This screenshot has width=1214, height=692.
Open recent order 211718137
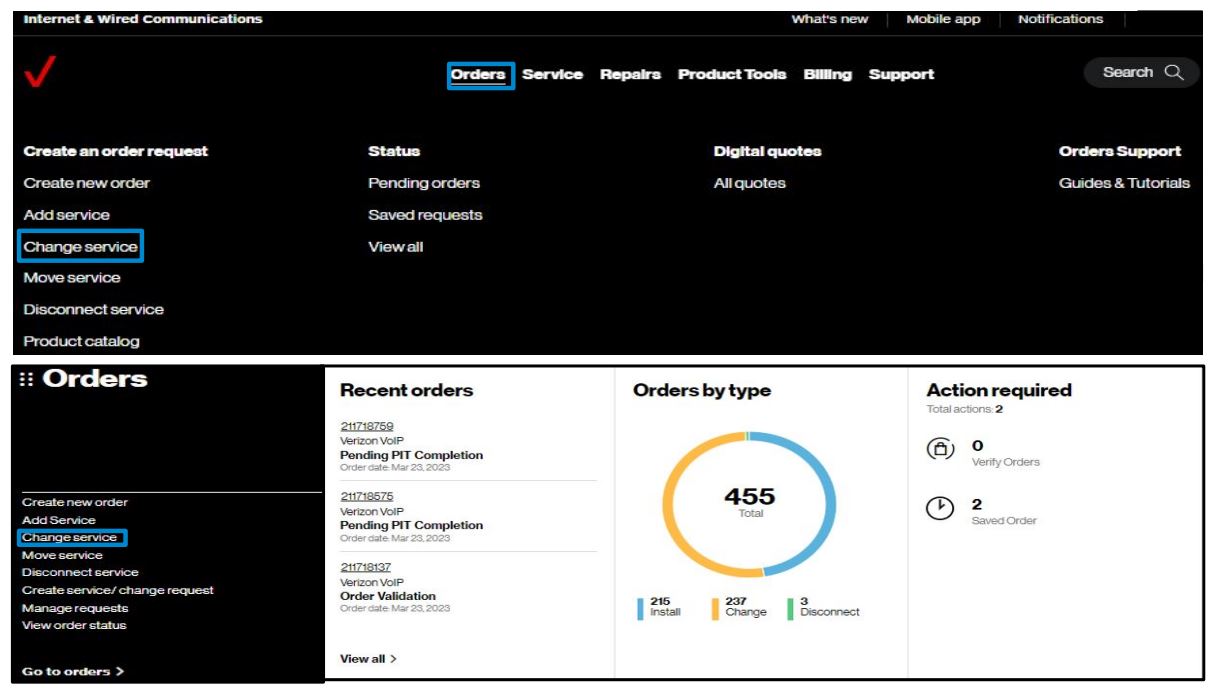[x=366, y=567]
